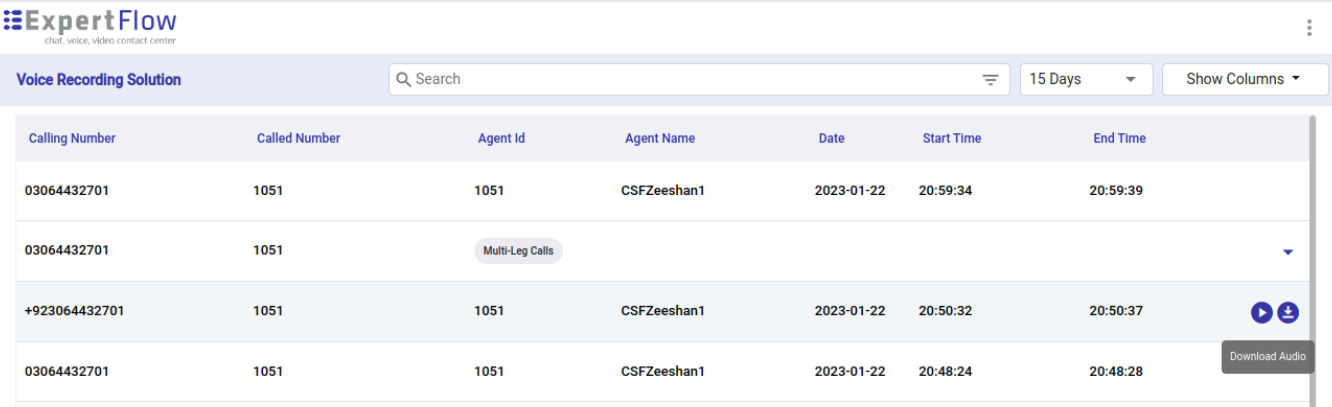The height and width of the screenshot is (407, 1332).
Task: Click the Multi-Leg Calls badge
Action: point(518,251)
